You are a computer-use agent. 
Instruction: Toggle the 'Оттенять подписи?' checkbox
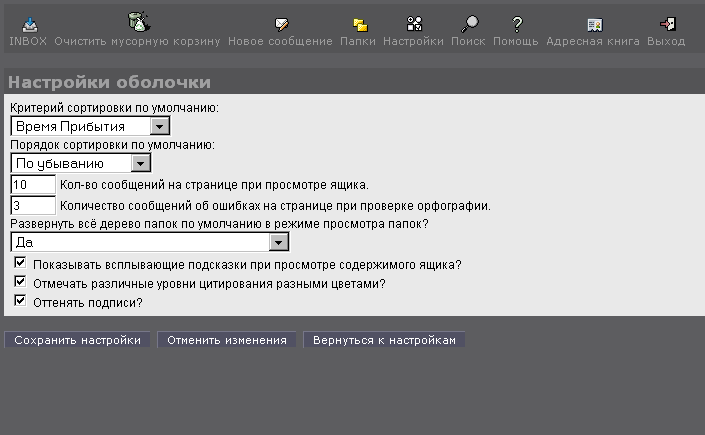click(x=20, y=300)
